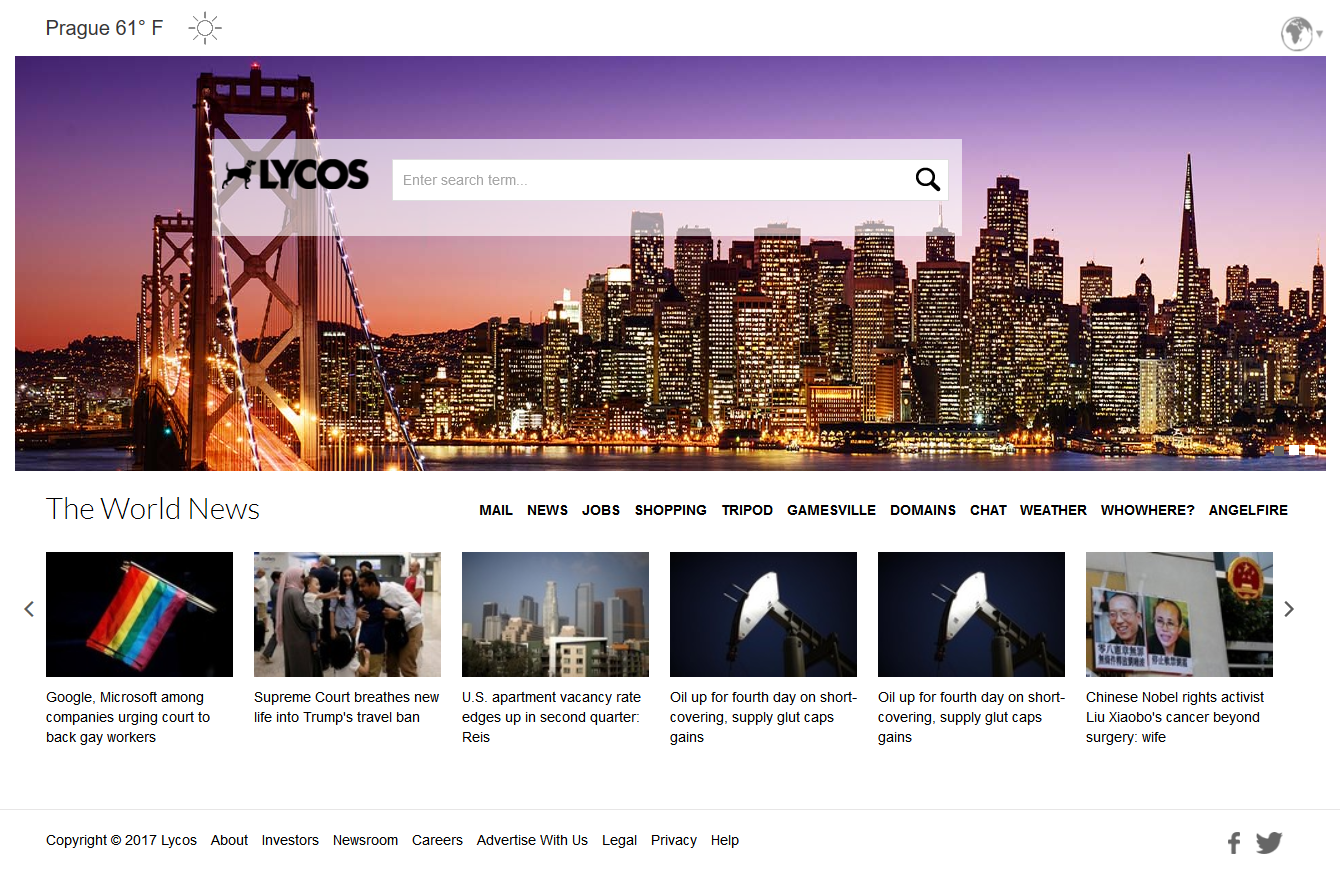Select WHOWHERE? in the navigation bar
Image resolution: width=1340 pixels, height=890 pixels.
tap(1148, 510)
